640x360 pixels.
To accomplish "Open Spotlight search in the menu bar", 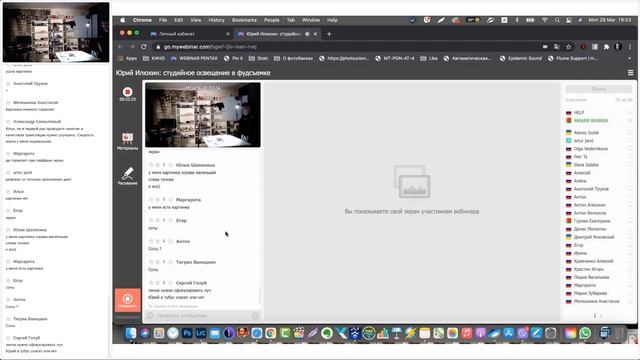I will [557, 20].
